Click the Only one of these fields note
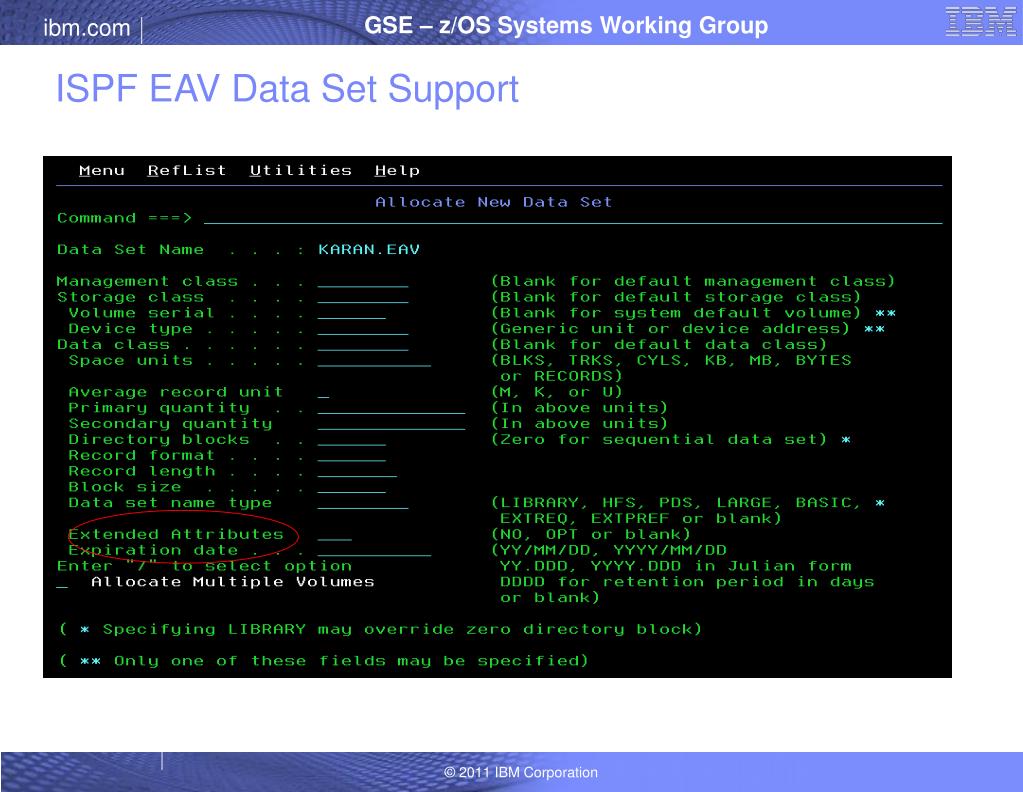 click(324, 661)
